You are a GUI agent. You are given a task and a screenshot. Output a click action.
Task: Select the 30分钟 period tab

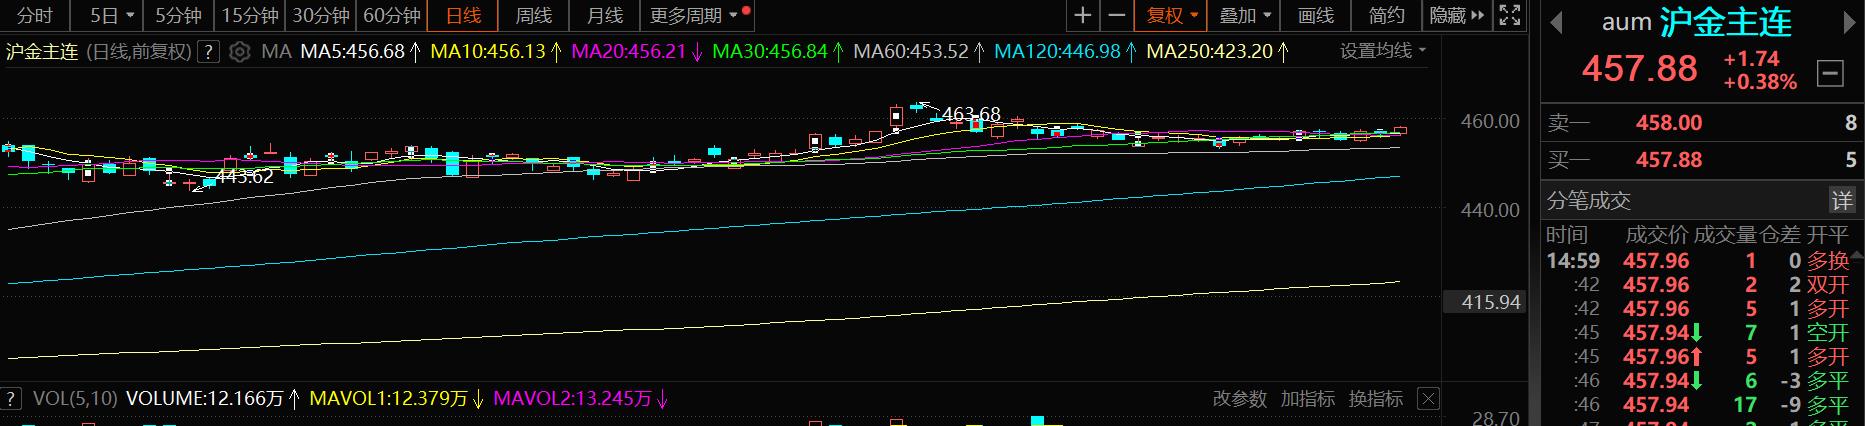pos(321,16)
